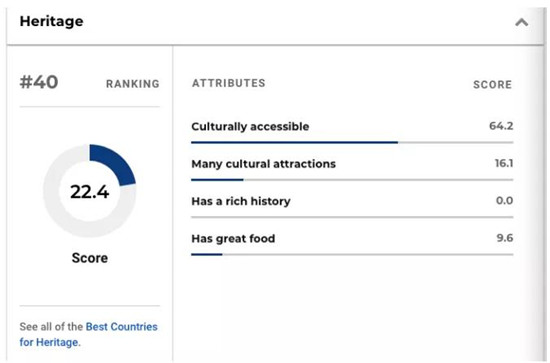550x363 pixels.
Task: Click the 16.1 score value
Action: (x=504, y=163)
